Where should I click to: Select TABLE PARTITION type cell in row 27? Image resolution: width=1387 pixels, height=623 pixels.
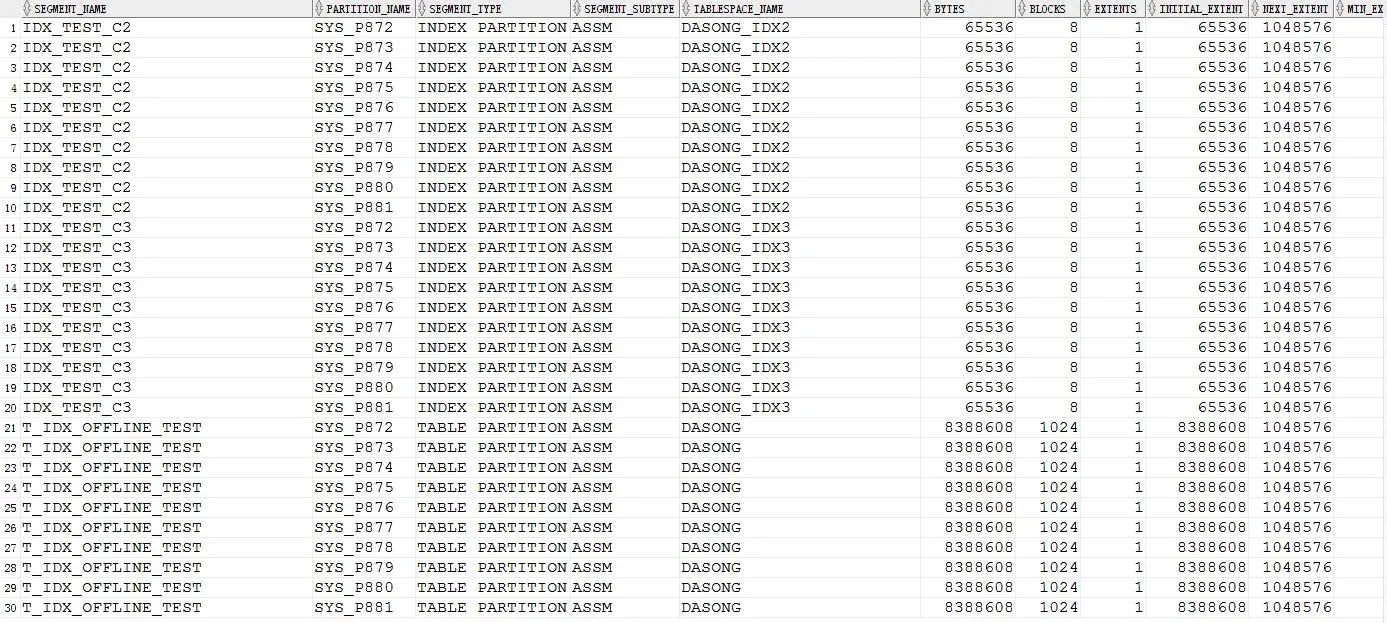click(x=492, y=547)
